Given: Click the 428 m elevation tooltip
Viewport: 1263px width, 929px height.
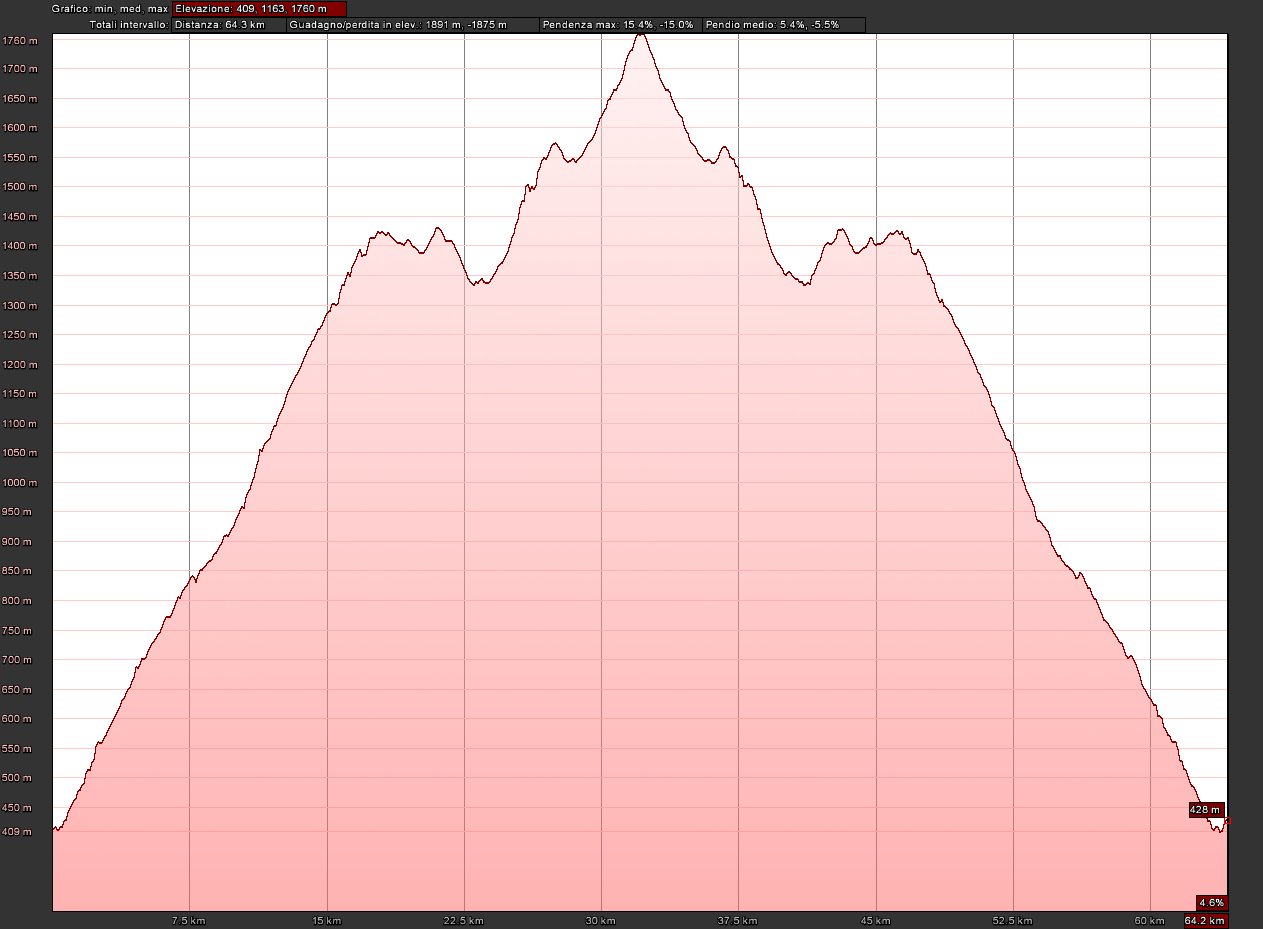Looking at the screenshot, I should 1206,809.
